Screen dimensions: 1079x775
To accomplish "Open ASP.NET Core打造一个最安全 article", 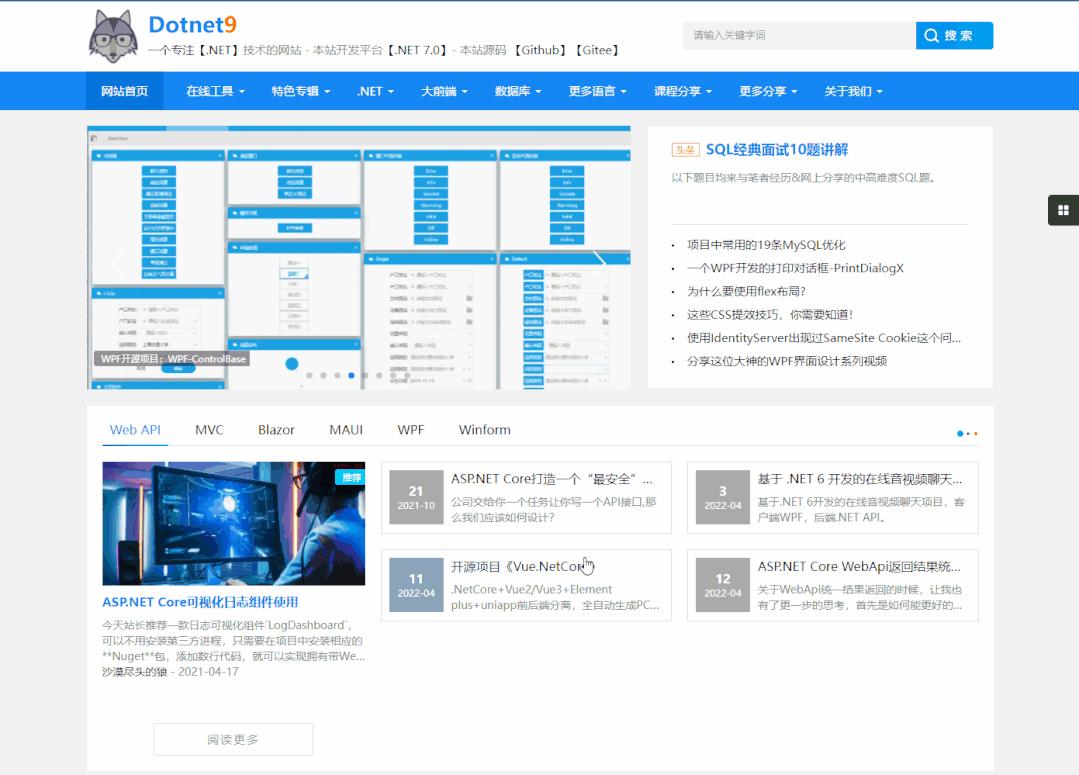I will (551, 479).
